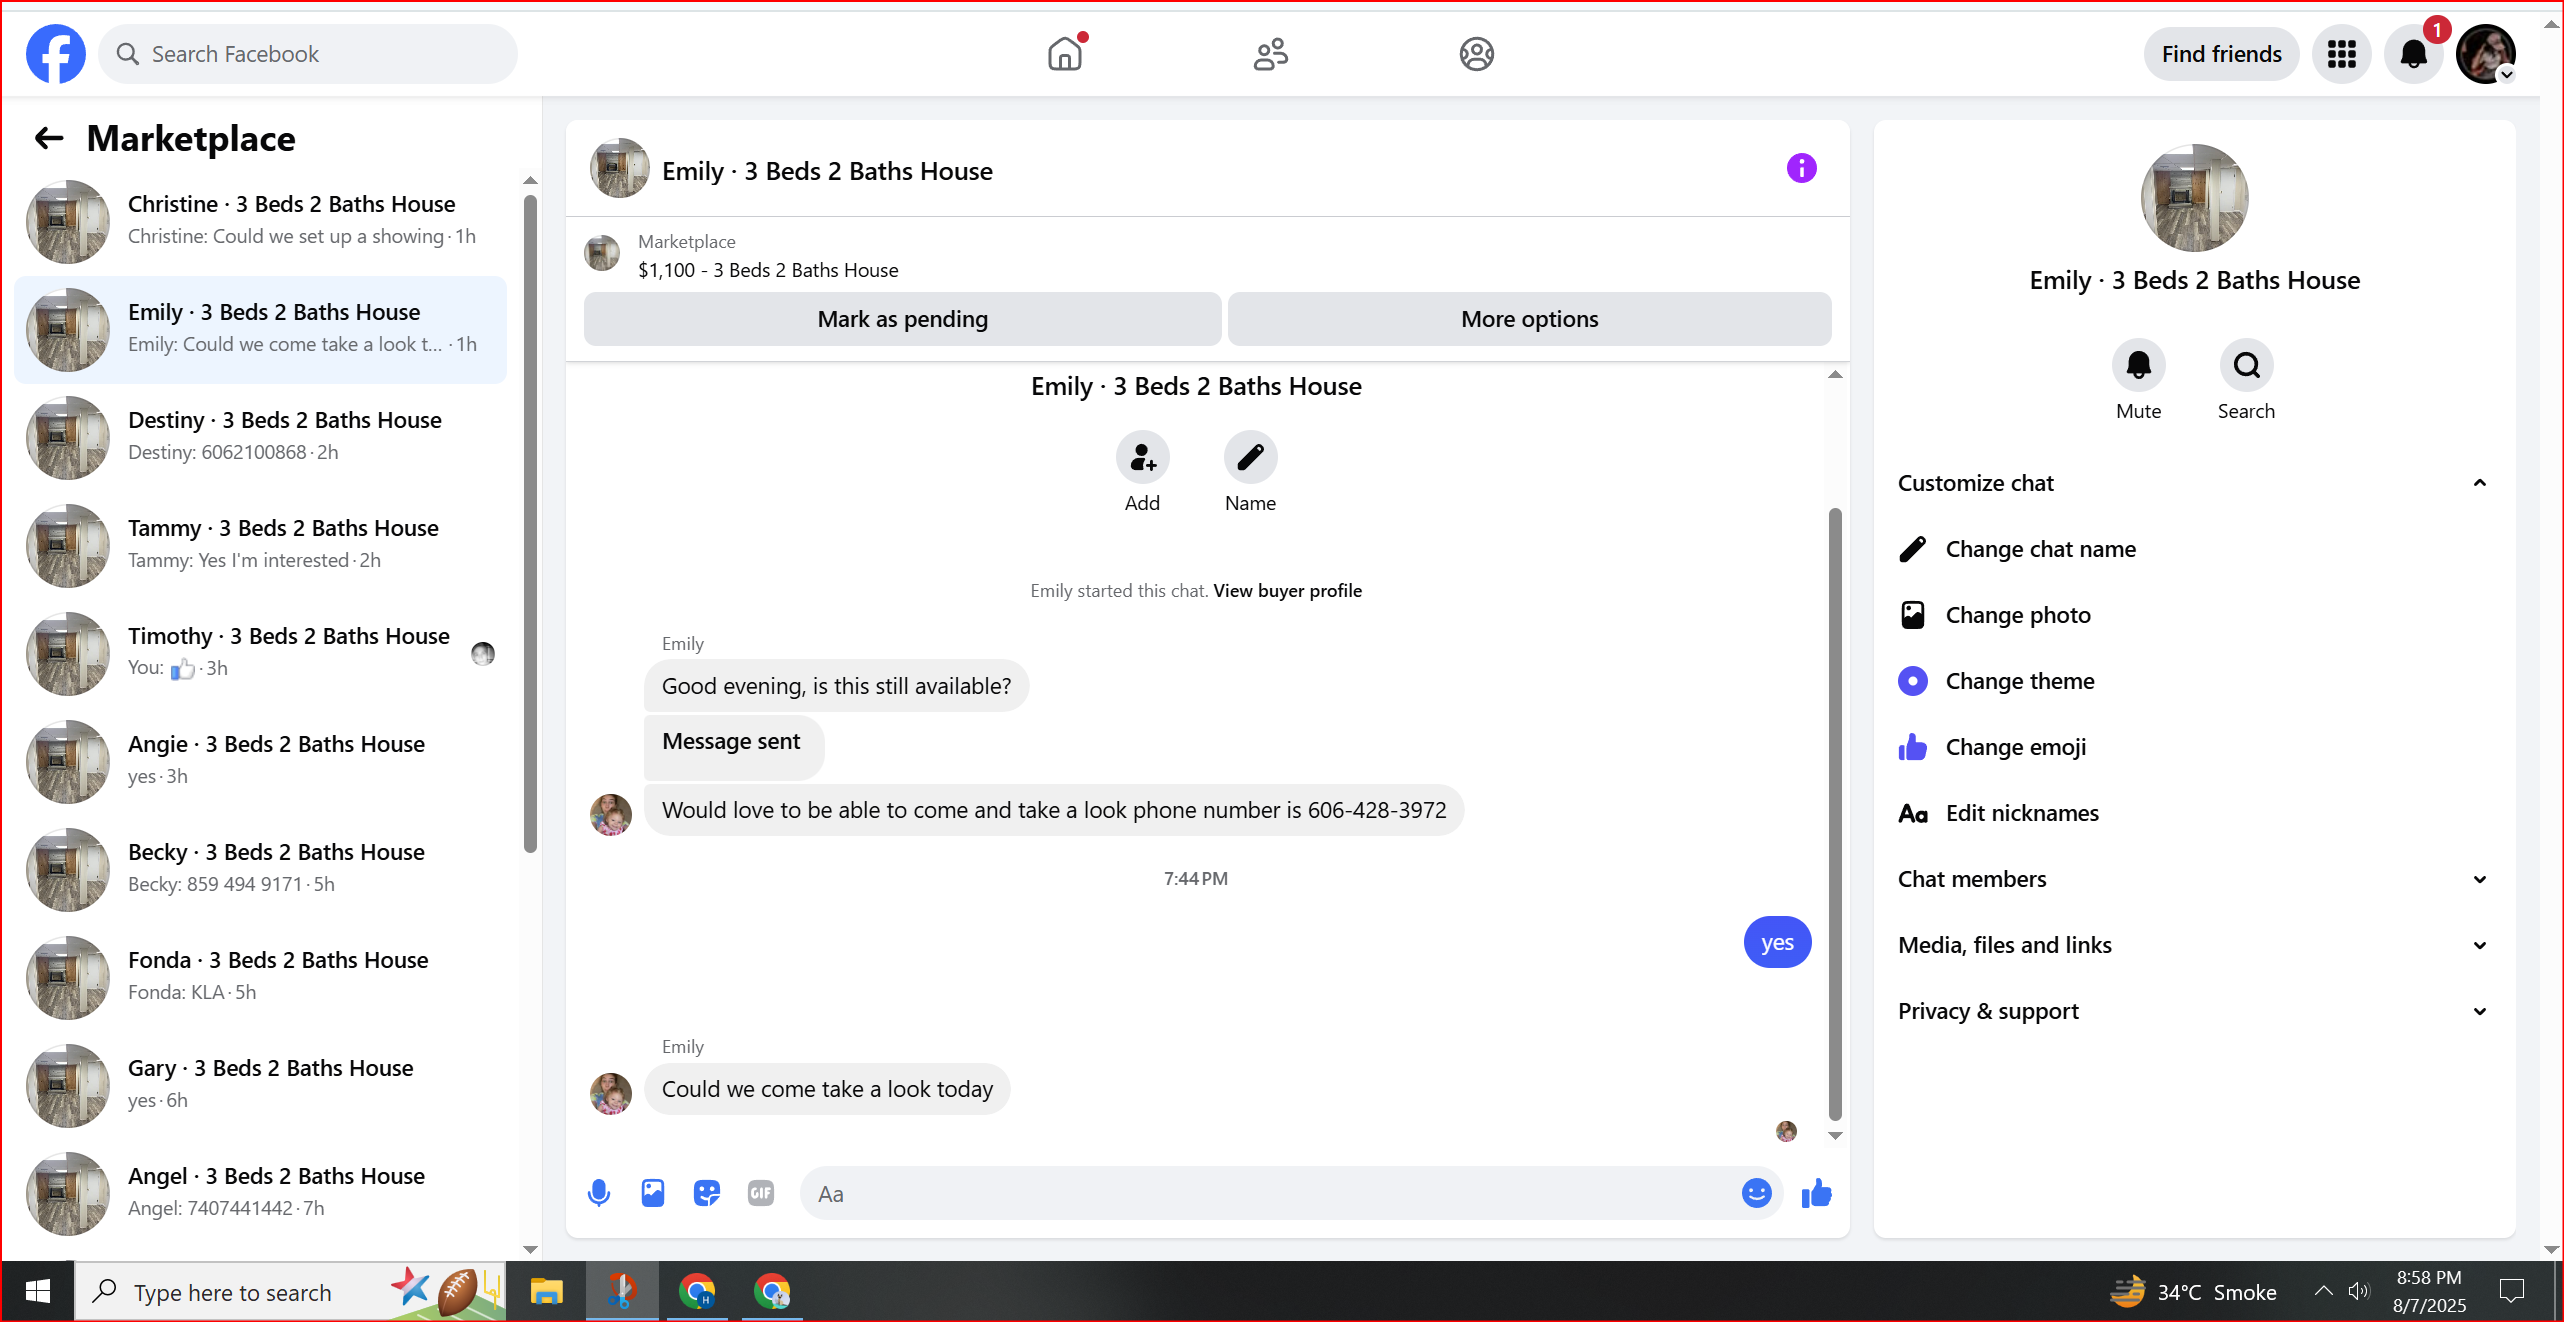Expand Privacy & support section
The width and height of the screenshot is (2564, 1322).
click(2195, 1011)
